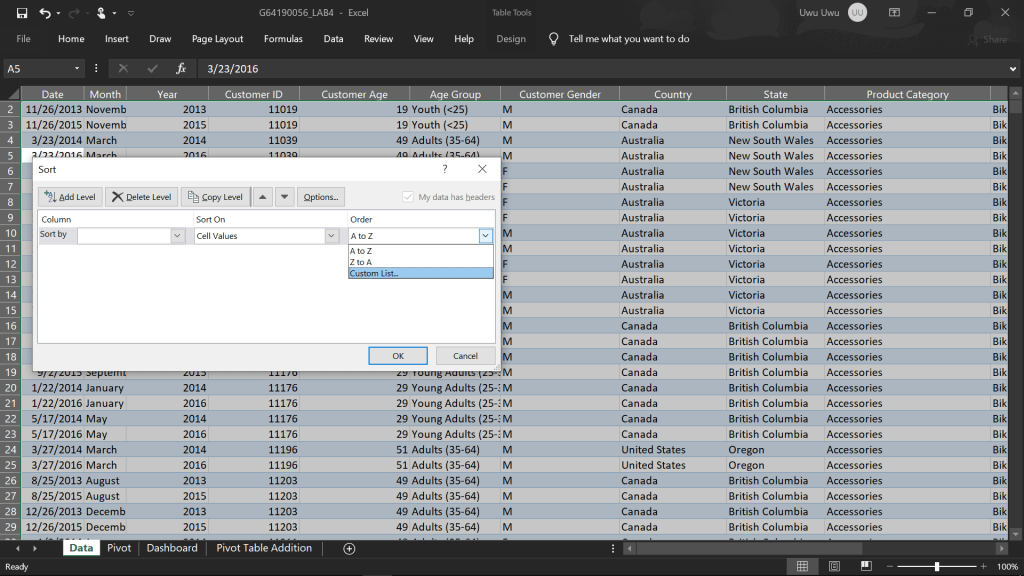Screen dimensions: 1024x576
Task: Choose Custom List from Order options
Action: tap(374, 274)
